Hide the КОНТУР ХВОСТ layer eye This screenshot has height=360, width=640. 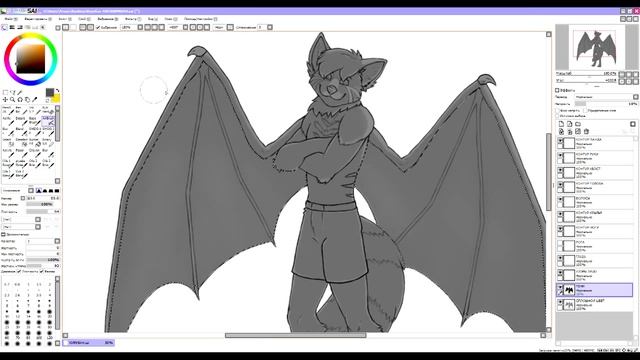click(560, 170)
